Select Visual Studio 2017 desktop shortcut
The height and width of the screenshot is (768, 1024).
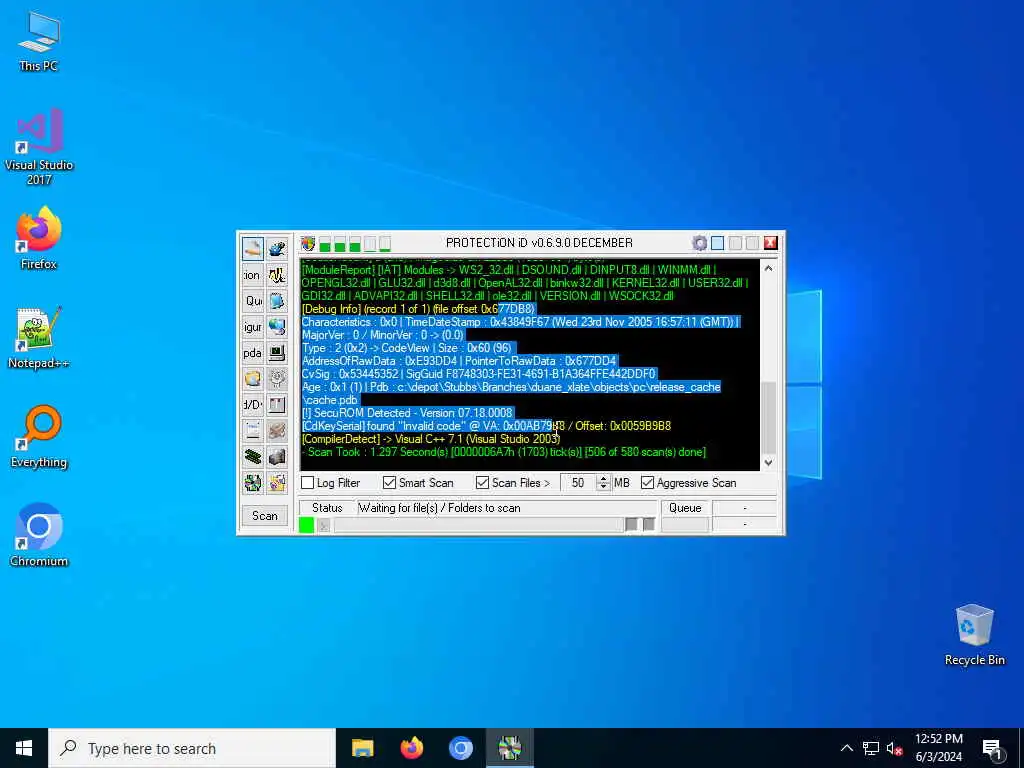coord(39,146)
